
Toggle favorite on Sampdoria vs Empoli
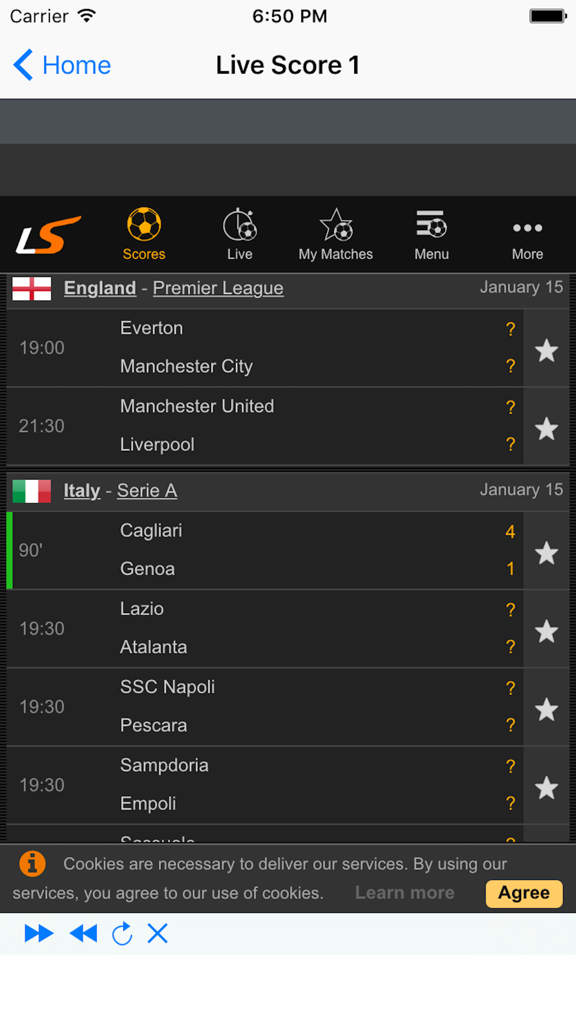point(546,788)
